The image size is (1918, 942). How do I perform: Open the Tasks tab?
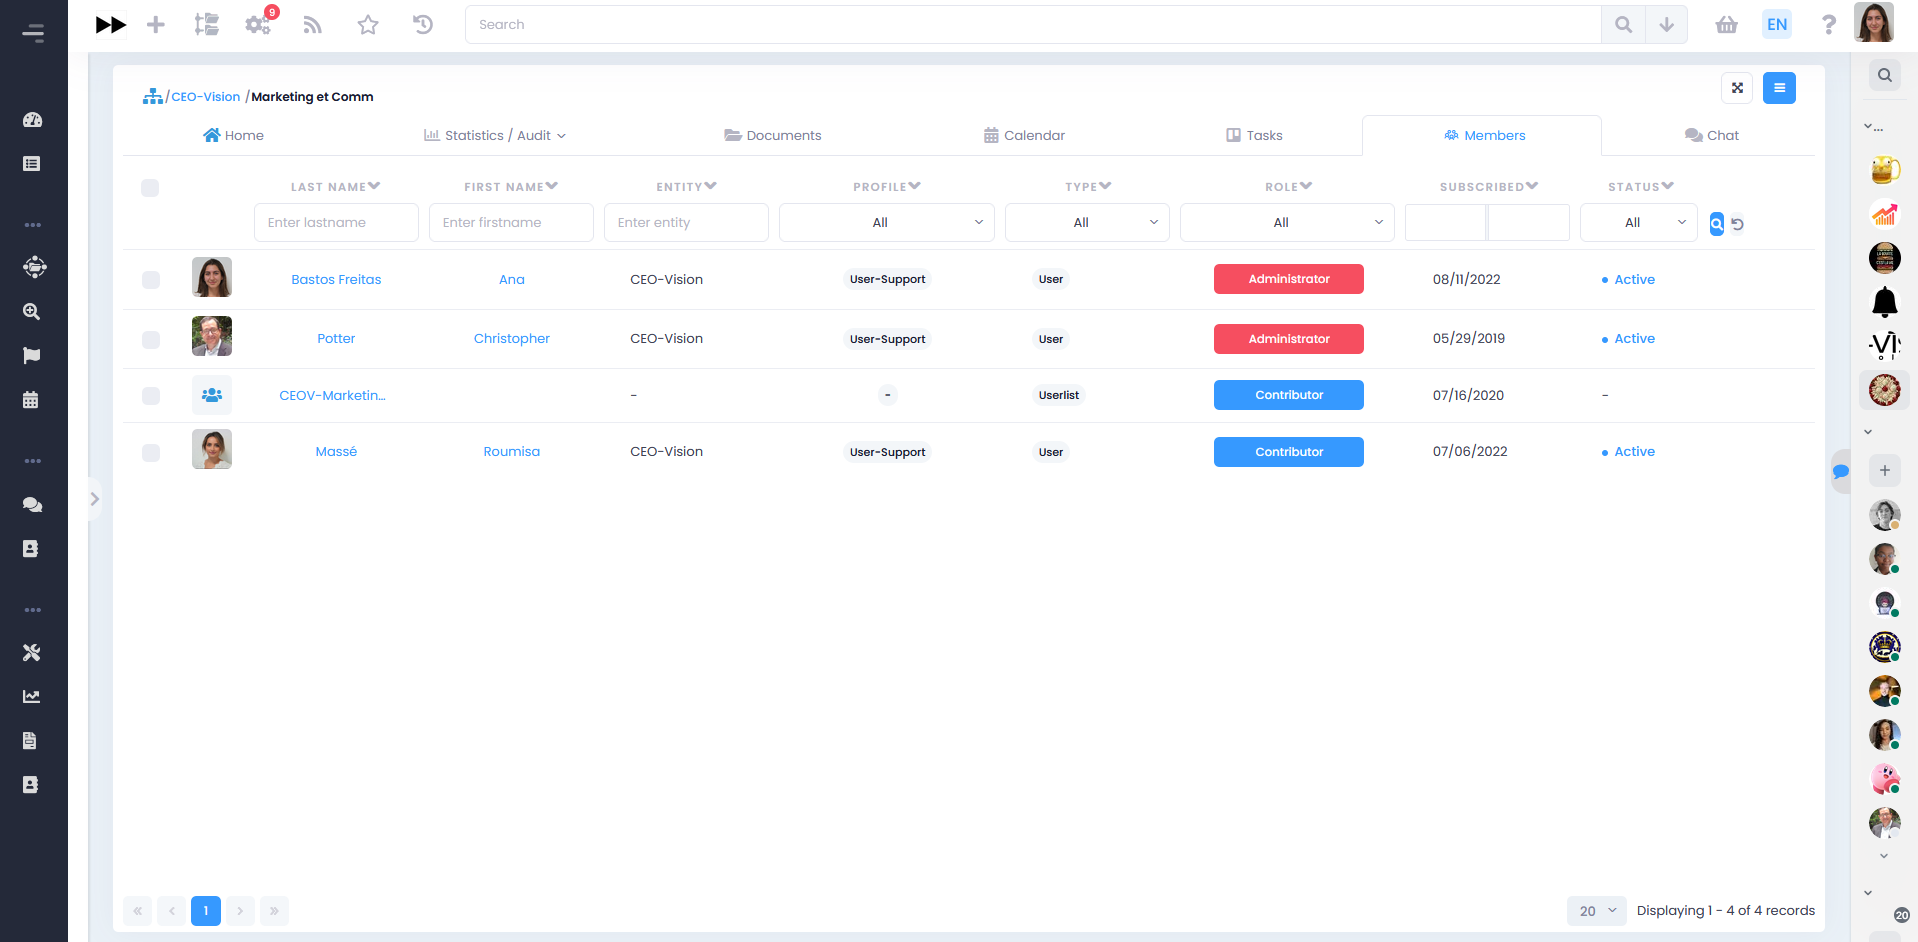(x=1253, y=135)
